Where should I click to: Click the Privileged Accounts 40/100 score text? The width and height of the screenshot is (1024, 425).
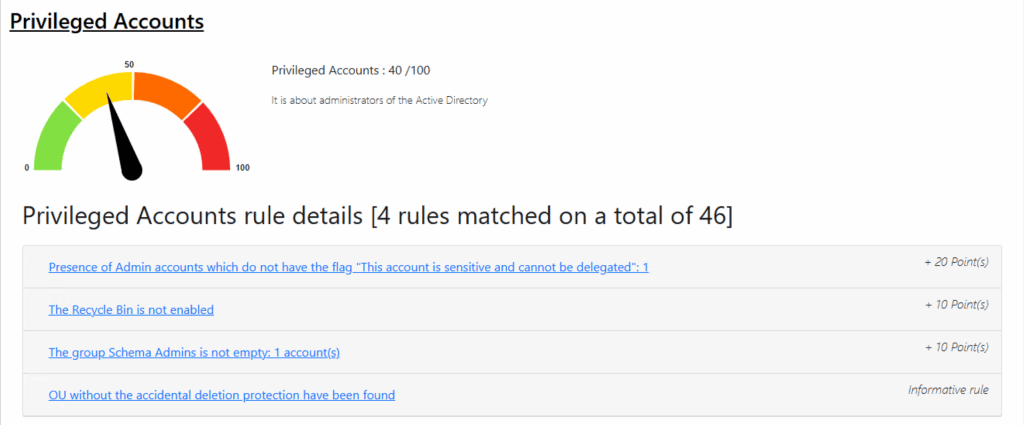[351, 70]
